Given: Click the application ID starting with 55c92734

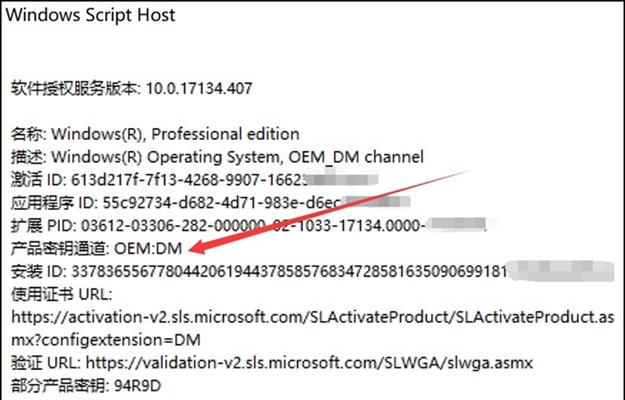Looking at the screenshot, I should (221, 203).
